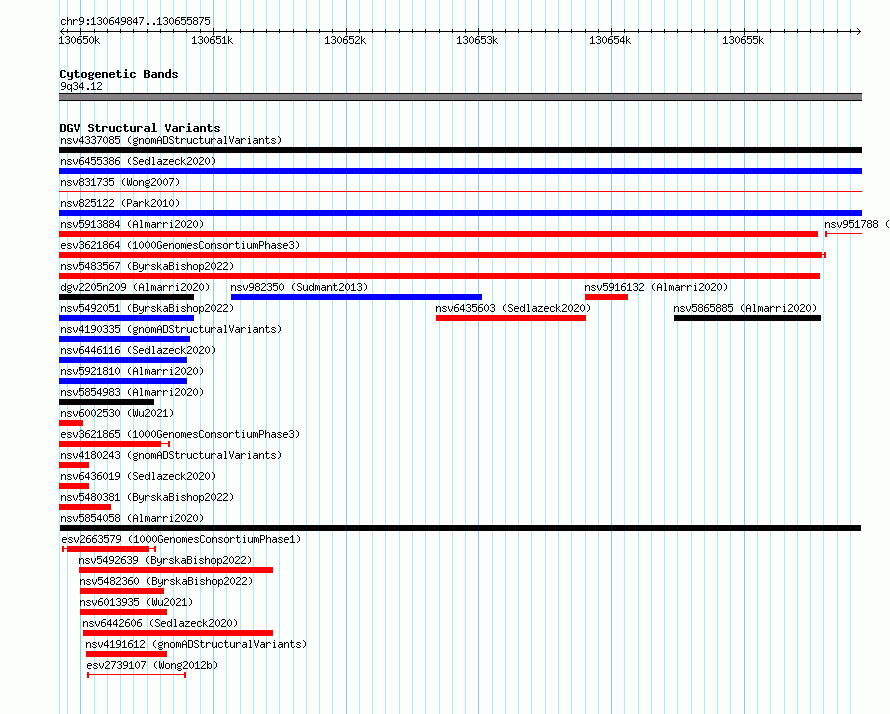Click the ruler's right end arrow

click(x=858, y=31)
